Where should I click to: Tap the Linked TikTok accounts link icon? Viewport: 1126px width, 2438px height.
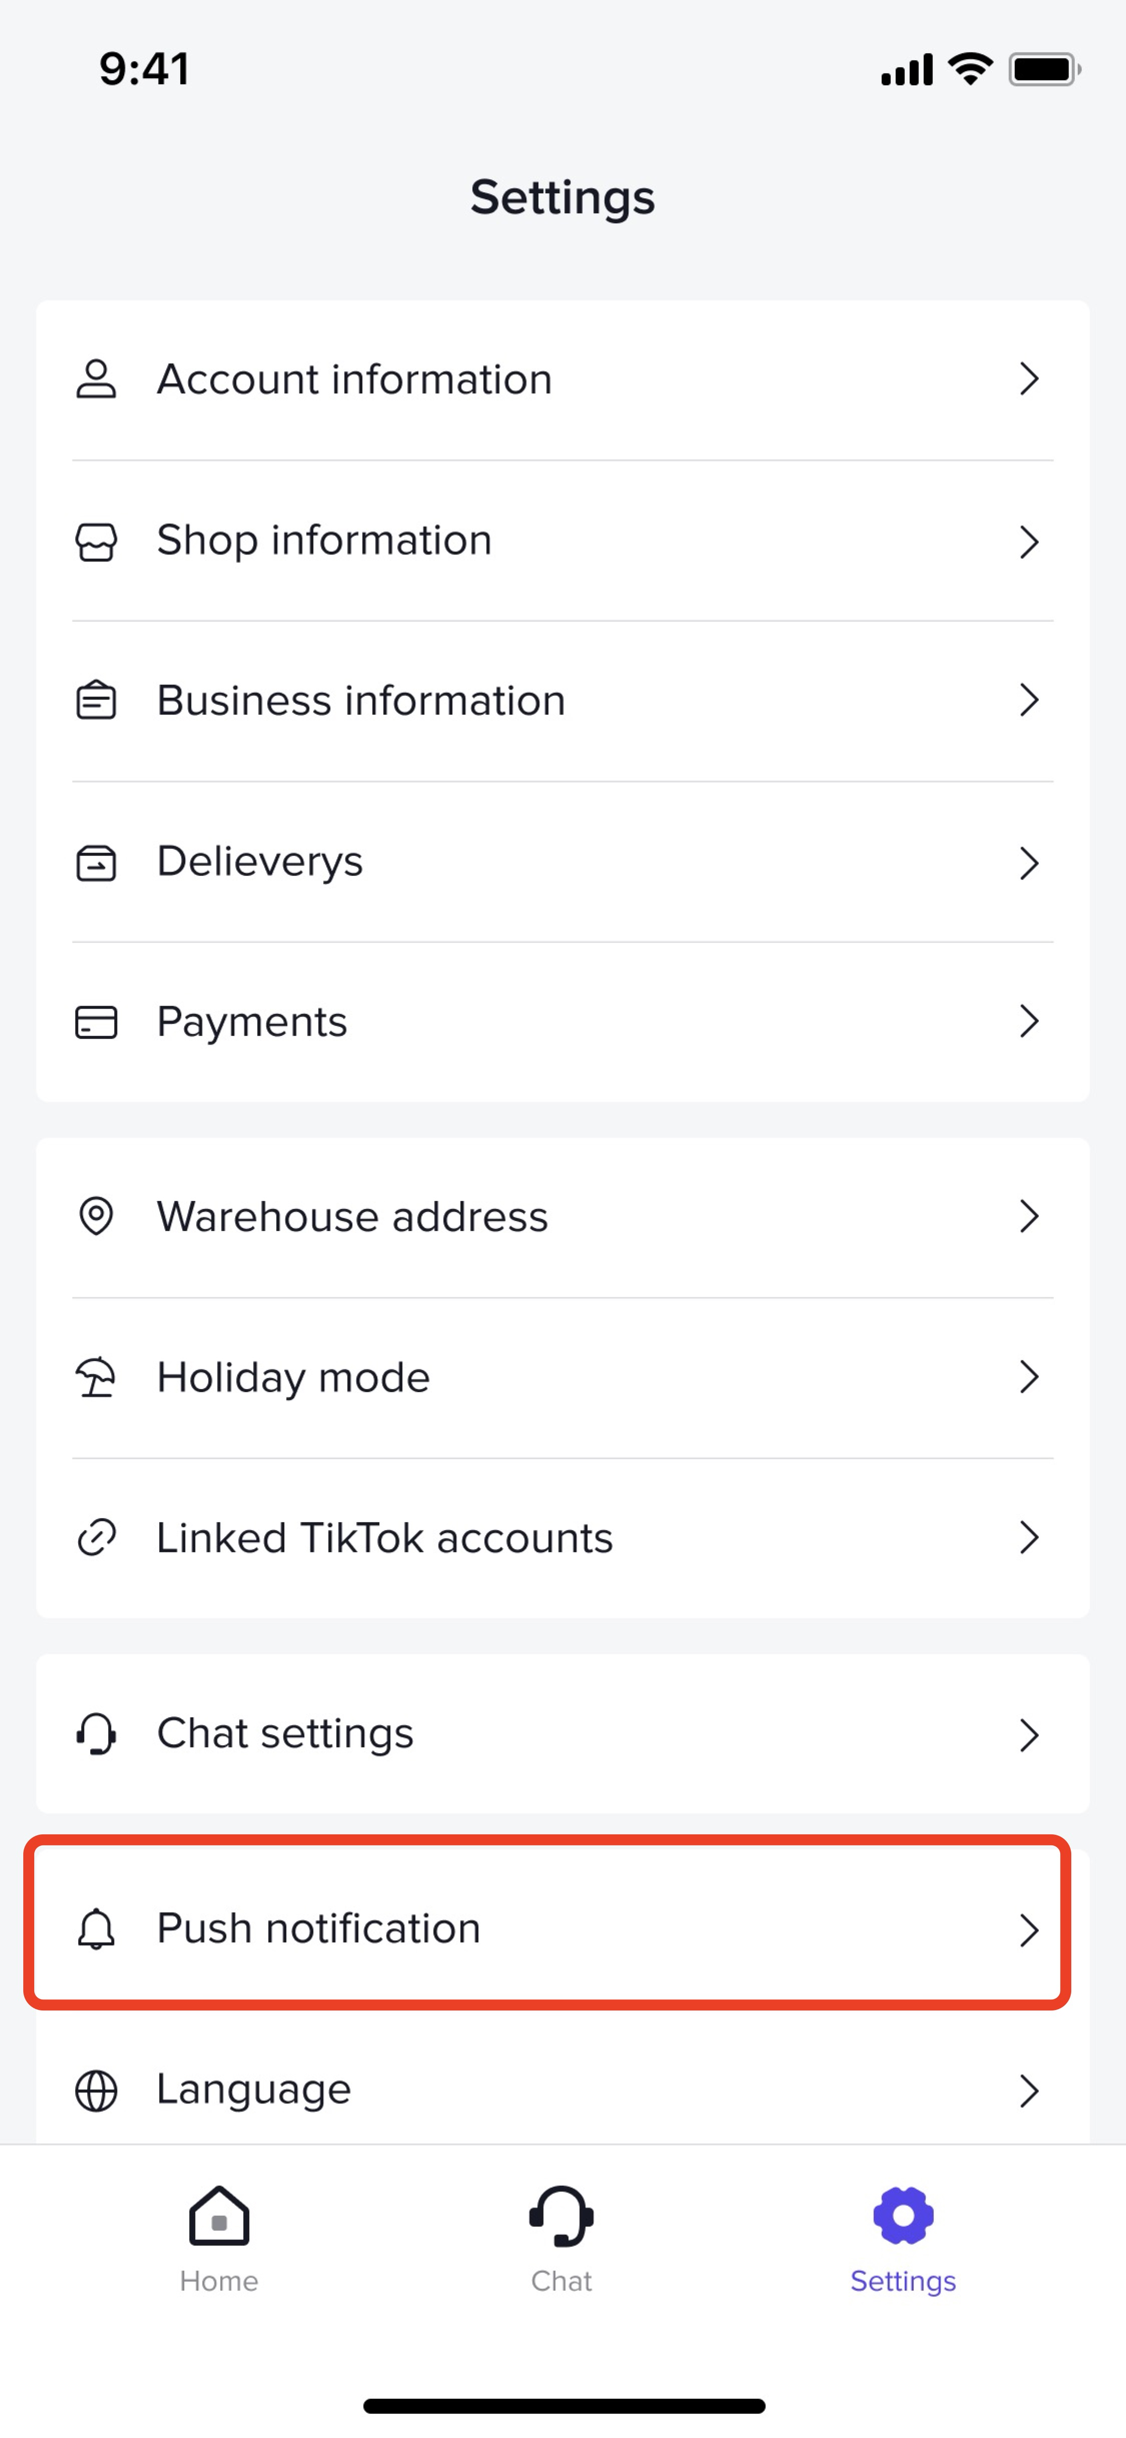(x=96, y=1538)
